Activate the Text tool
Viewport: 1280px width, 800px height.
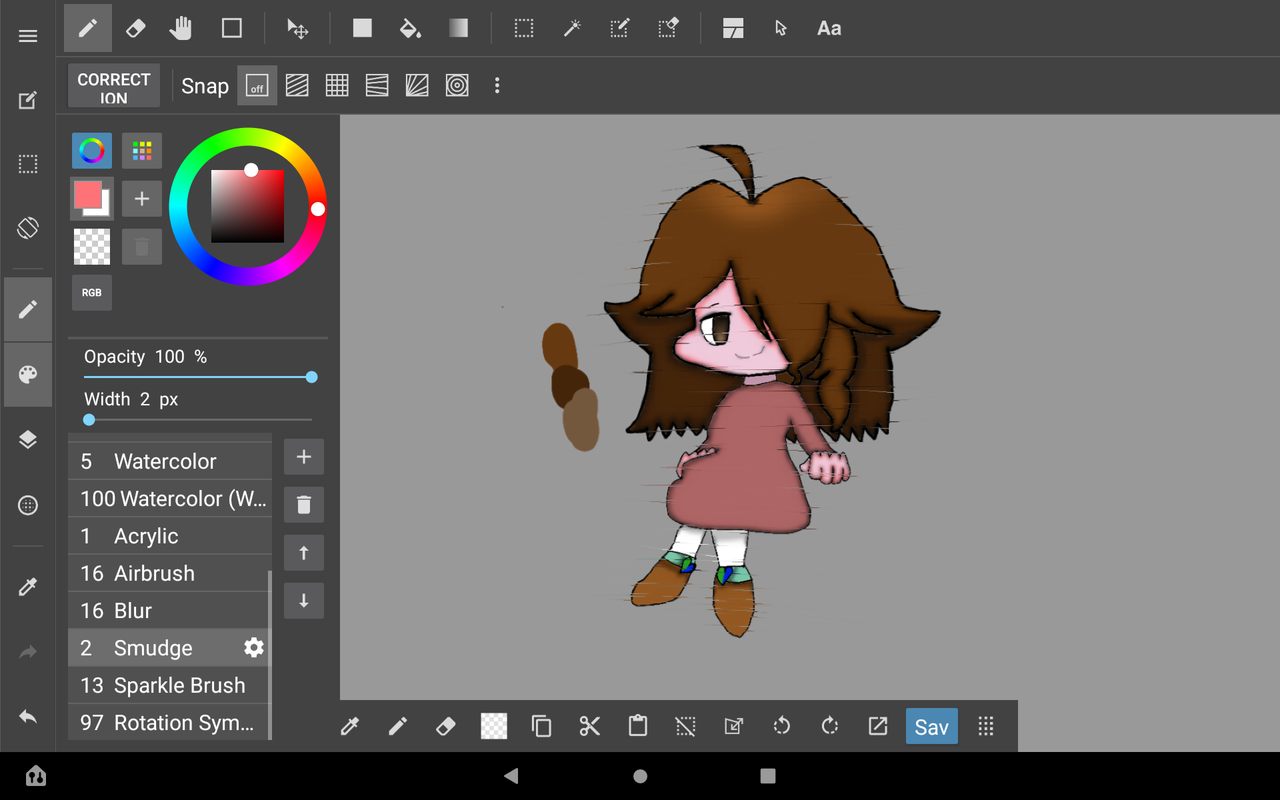829,29
